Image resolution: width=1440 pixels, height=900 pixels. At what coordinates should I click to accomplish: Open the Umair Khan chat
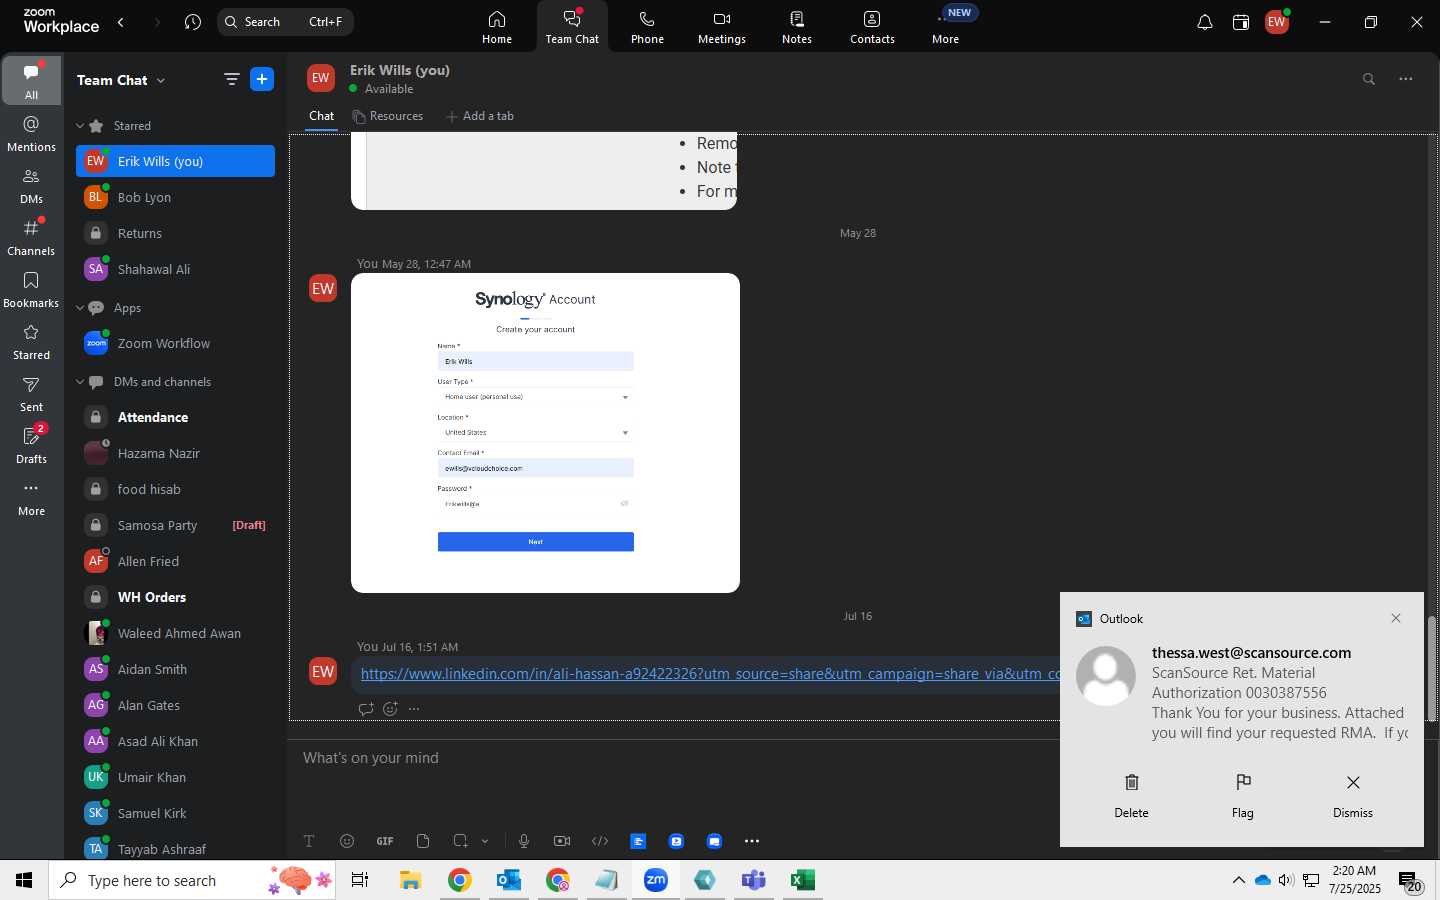(x=175, y=777)
